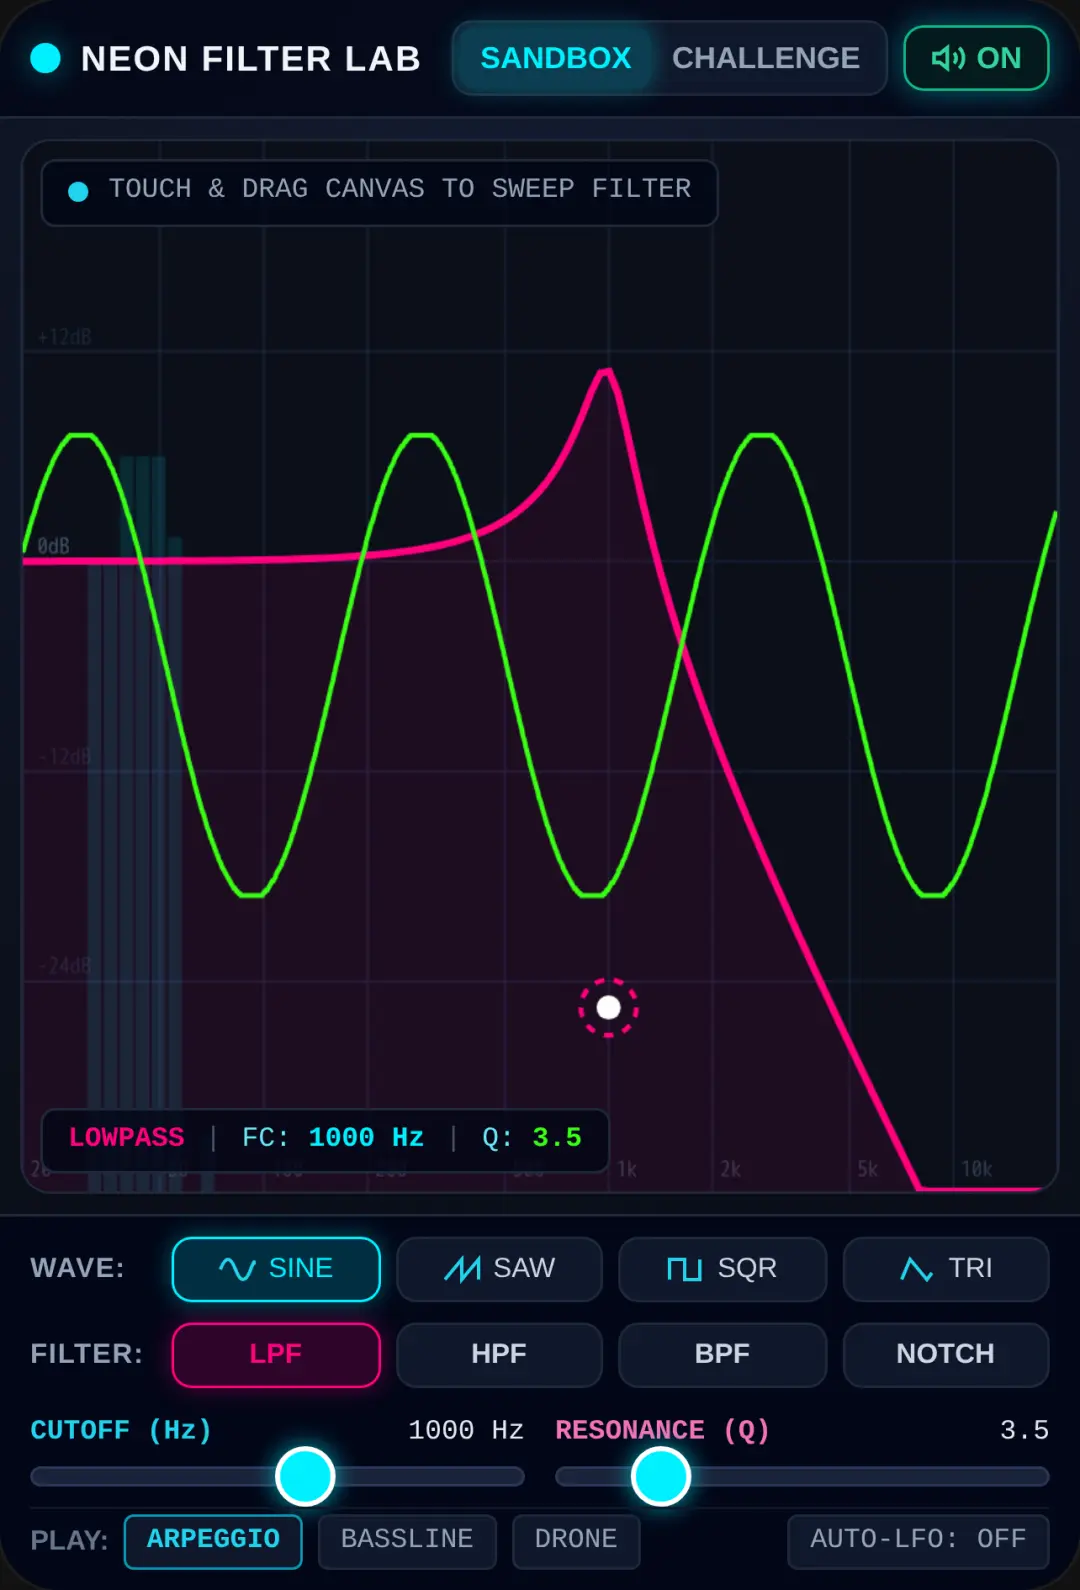Click the dashed filter cursor on canvas
This screenshot has width=1080, height=1590.
[x=608, y=1007]
